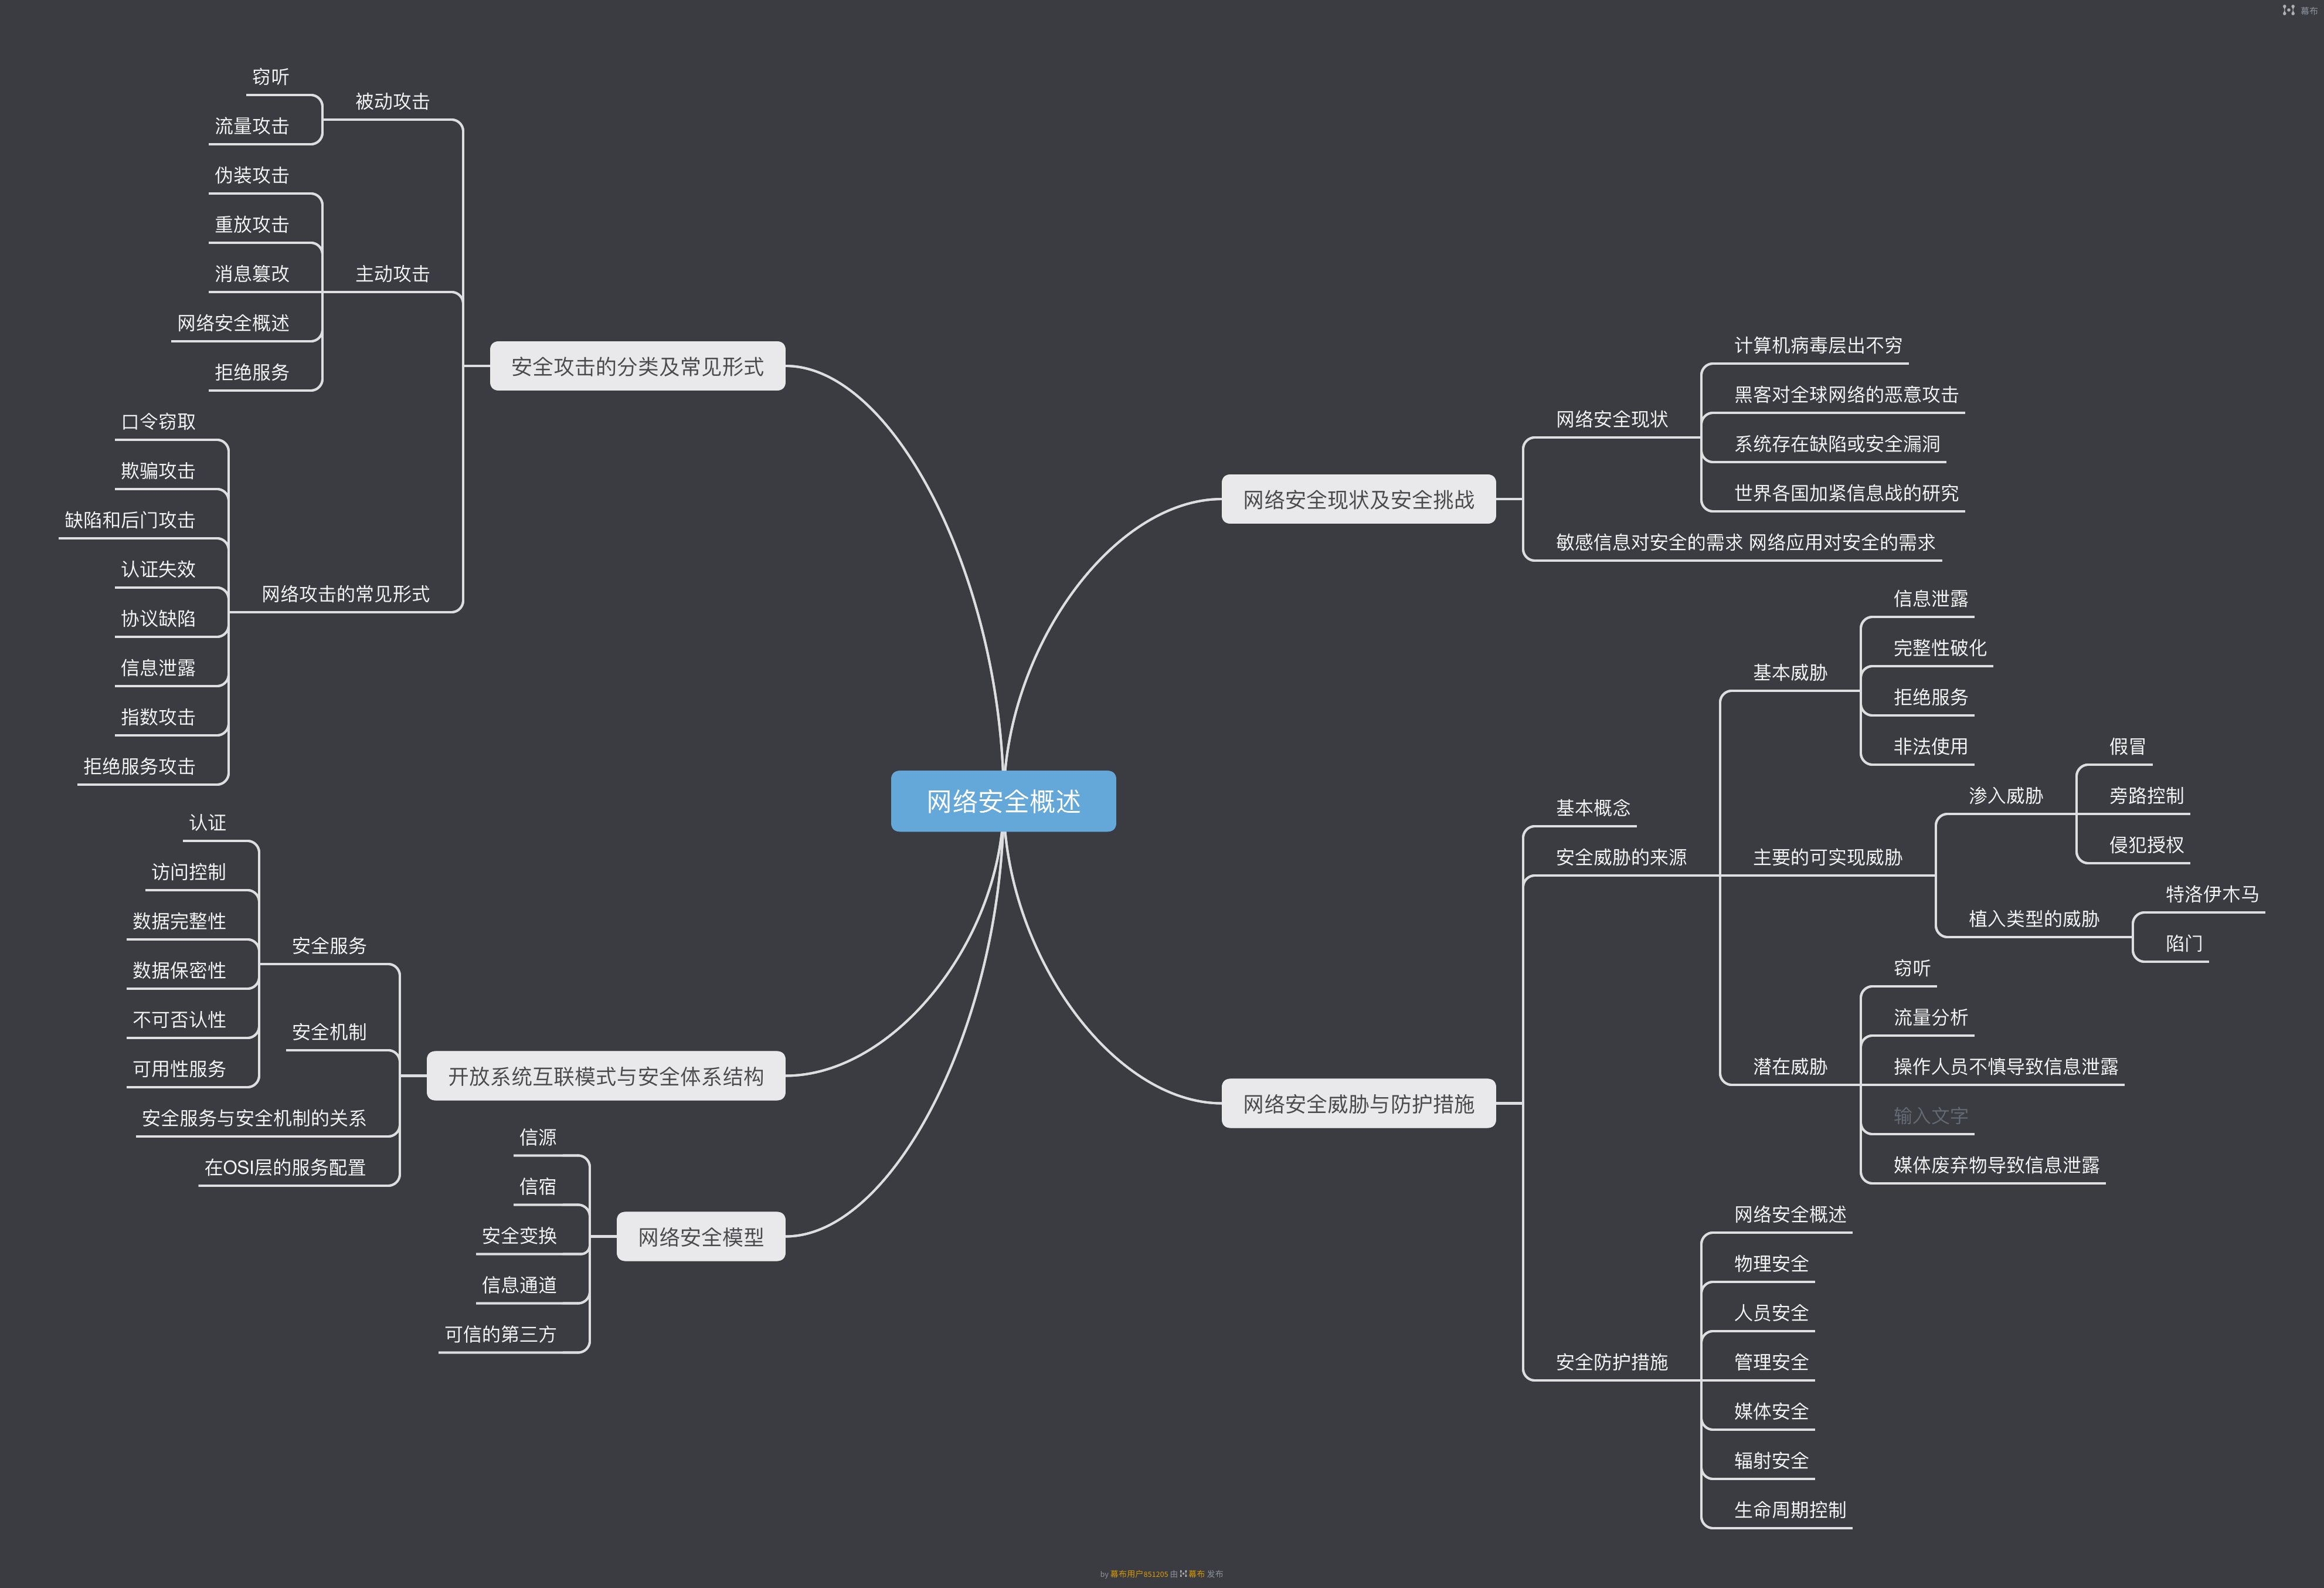The image size is (2324, 1588).
Task: Click the 主要的可实现威胁 branch node
Action: click(1827, 858)
